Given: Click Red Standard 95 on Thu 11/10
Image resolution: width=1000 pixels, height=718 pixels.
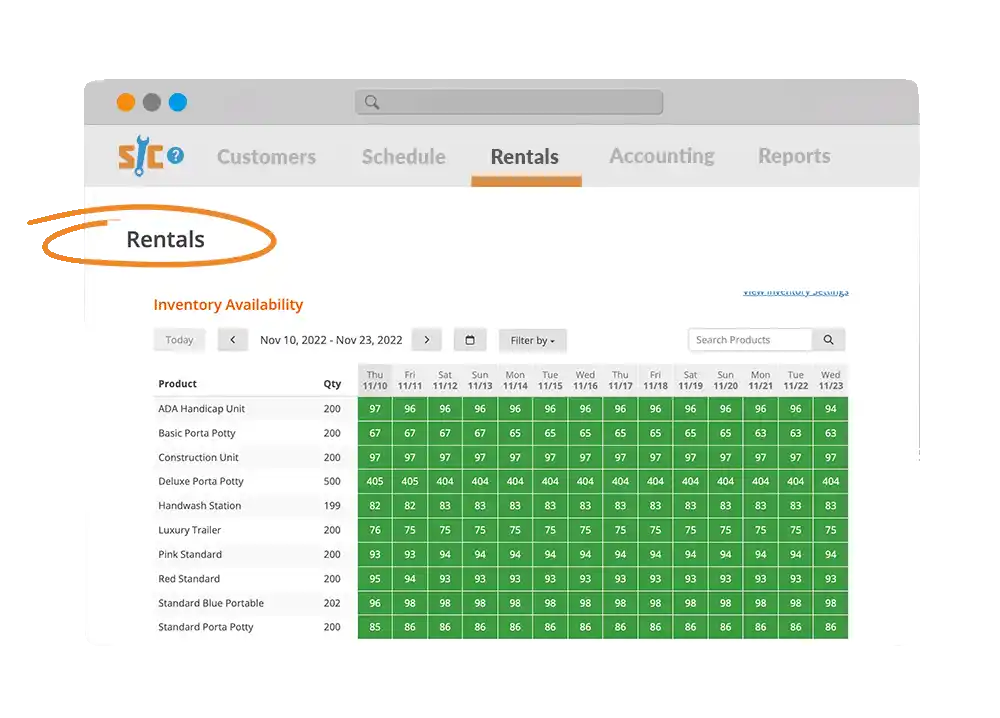Looking at the screenshot, I should [x=375, y=578].
